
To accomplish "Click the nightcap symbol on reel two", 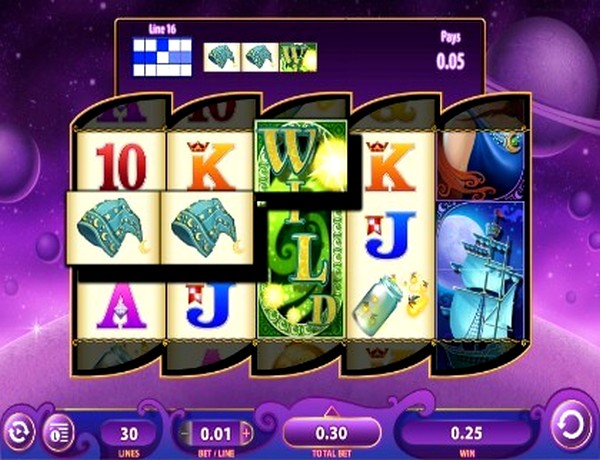I will click(x=207, y=228).
